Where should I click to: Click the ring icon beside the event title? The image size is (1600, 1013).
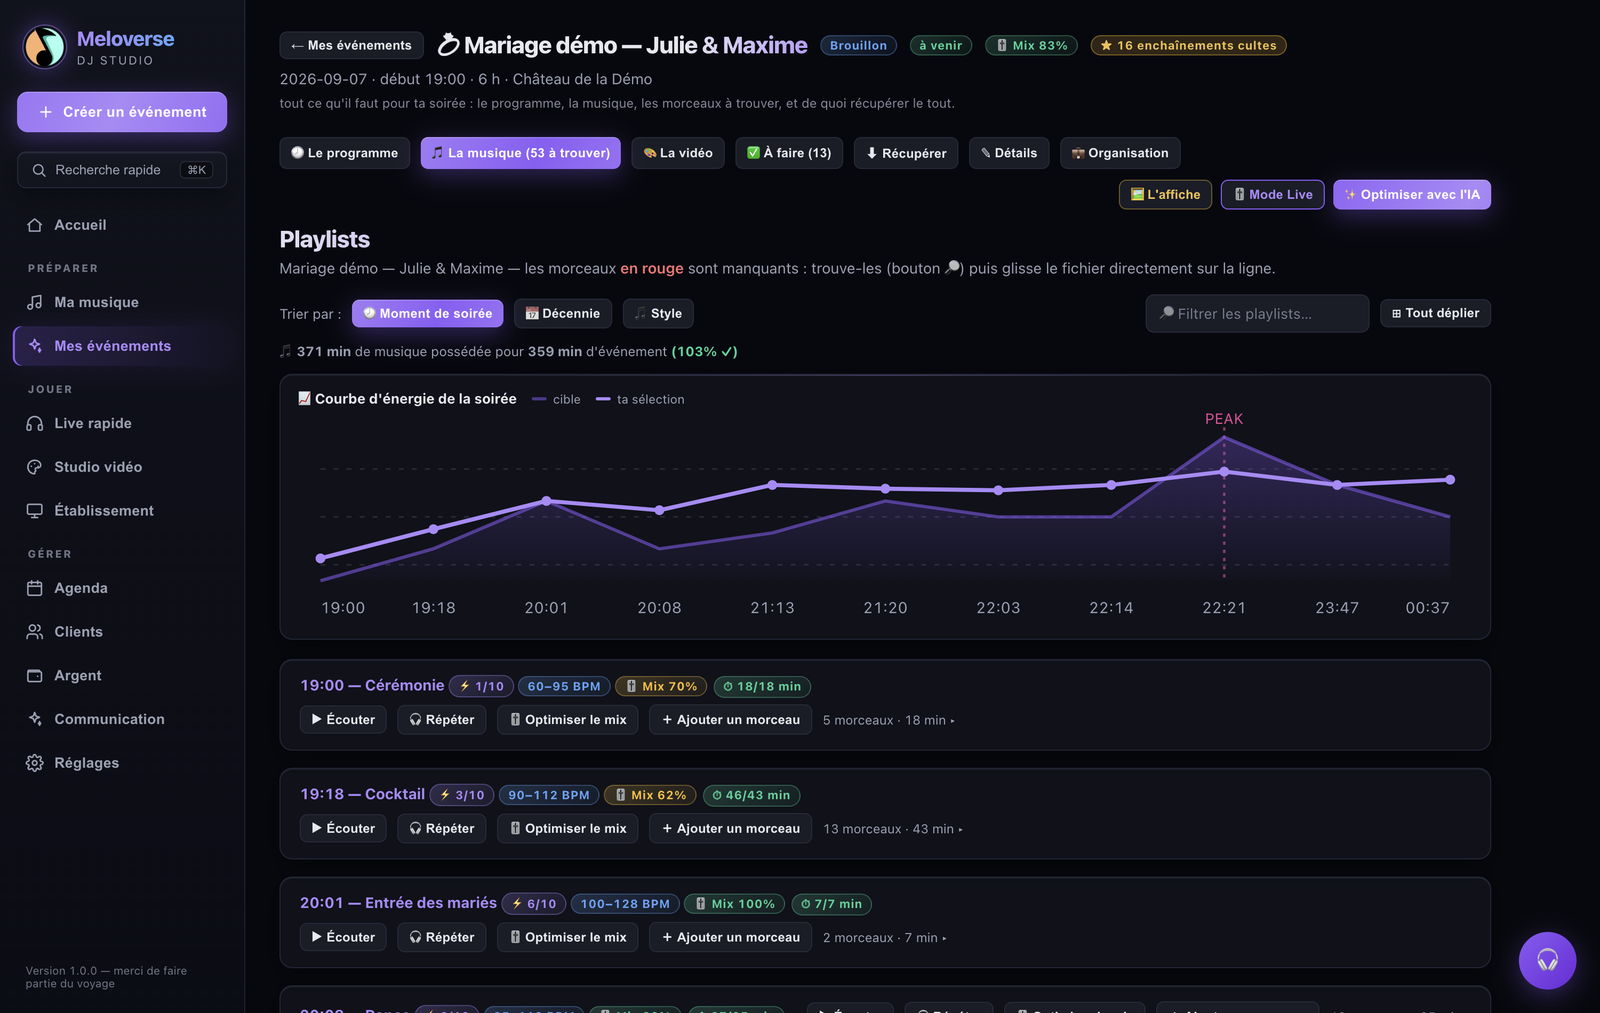(x=449, y=45)
